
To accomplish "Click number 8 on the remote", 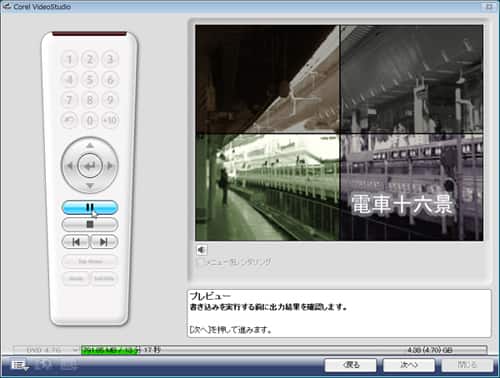I will pos(90,100).
